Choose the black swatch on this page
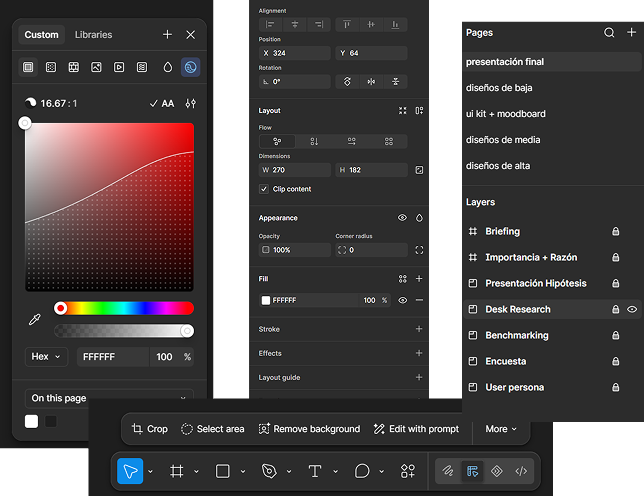This screenshot has height=496, width=644. (51, 421)
